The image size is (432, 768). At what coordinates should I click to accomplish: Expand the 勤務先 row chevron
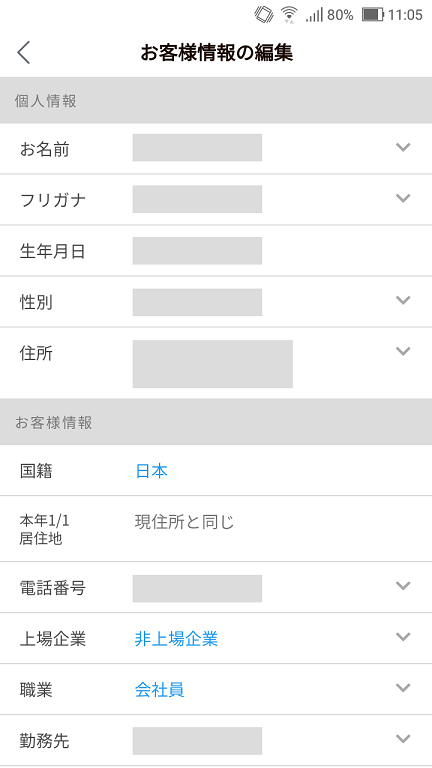pyautogui.click(x=403, y=739)
